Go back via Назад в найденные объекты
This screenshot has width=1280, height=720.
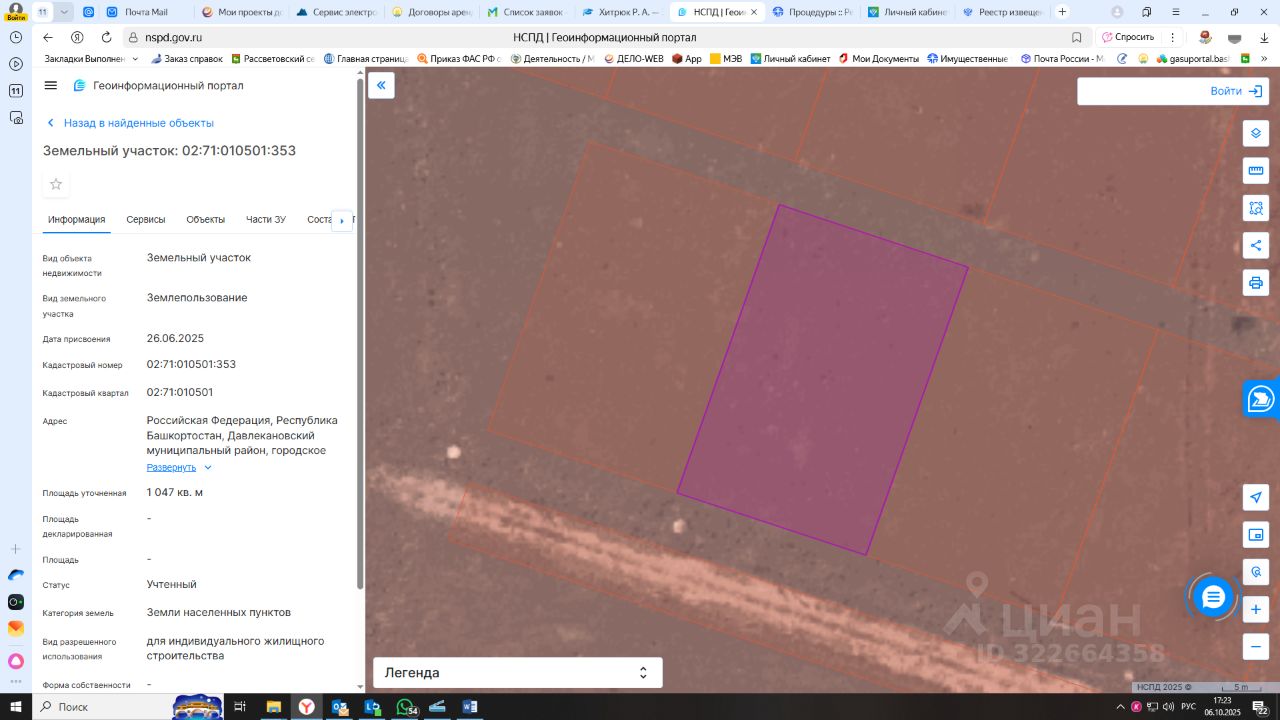click(130, 123)
